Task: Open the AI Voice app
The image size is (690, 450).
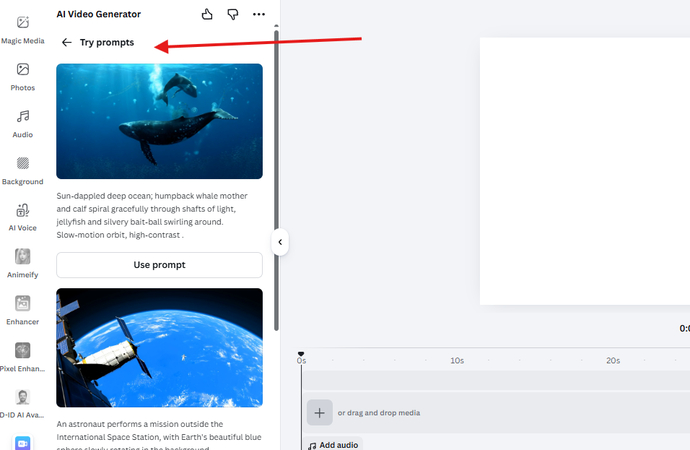Action: click(23, 218)
